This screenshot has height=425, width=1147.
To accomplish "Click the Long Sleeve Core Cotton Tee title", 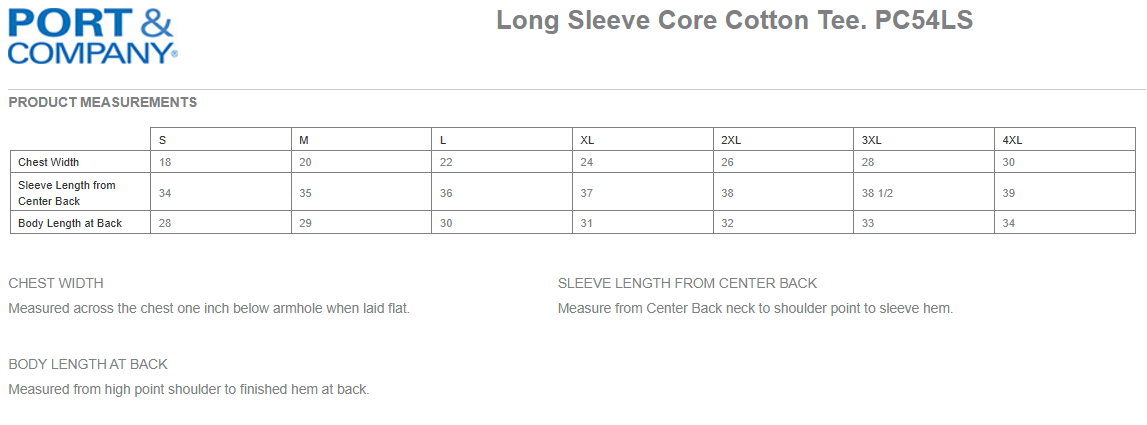I will tap(734, 21).
